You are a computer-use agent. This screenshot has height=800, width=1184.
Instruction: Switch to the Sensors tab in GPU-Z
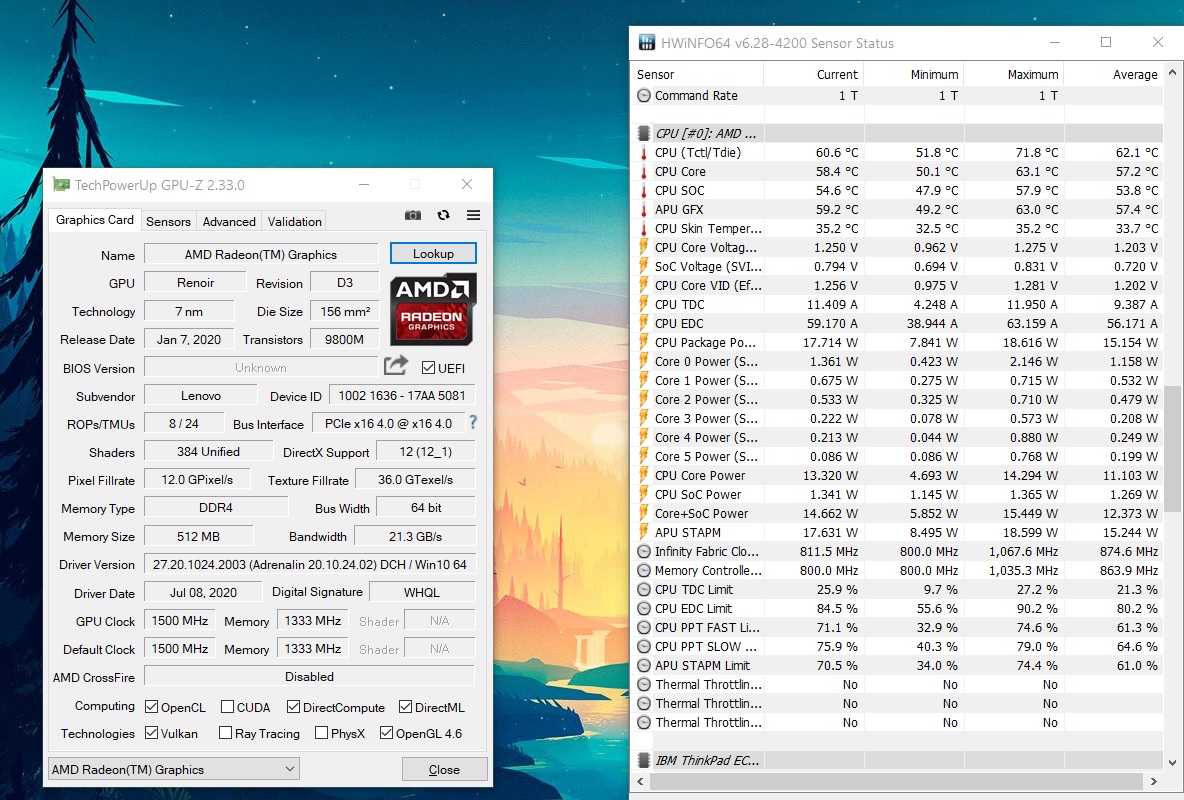pyautogui.click(x=168, y=221)
